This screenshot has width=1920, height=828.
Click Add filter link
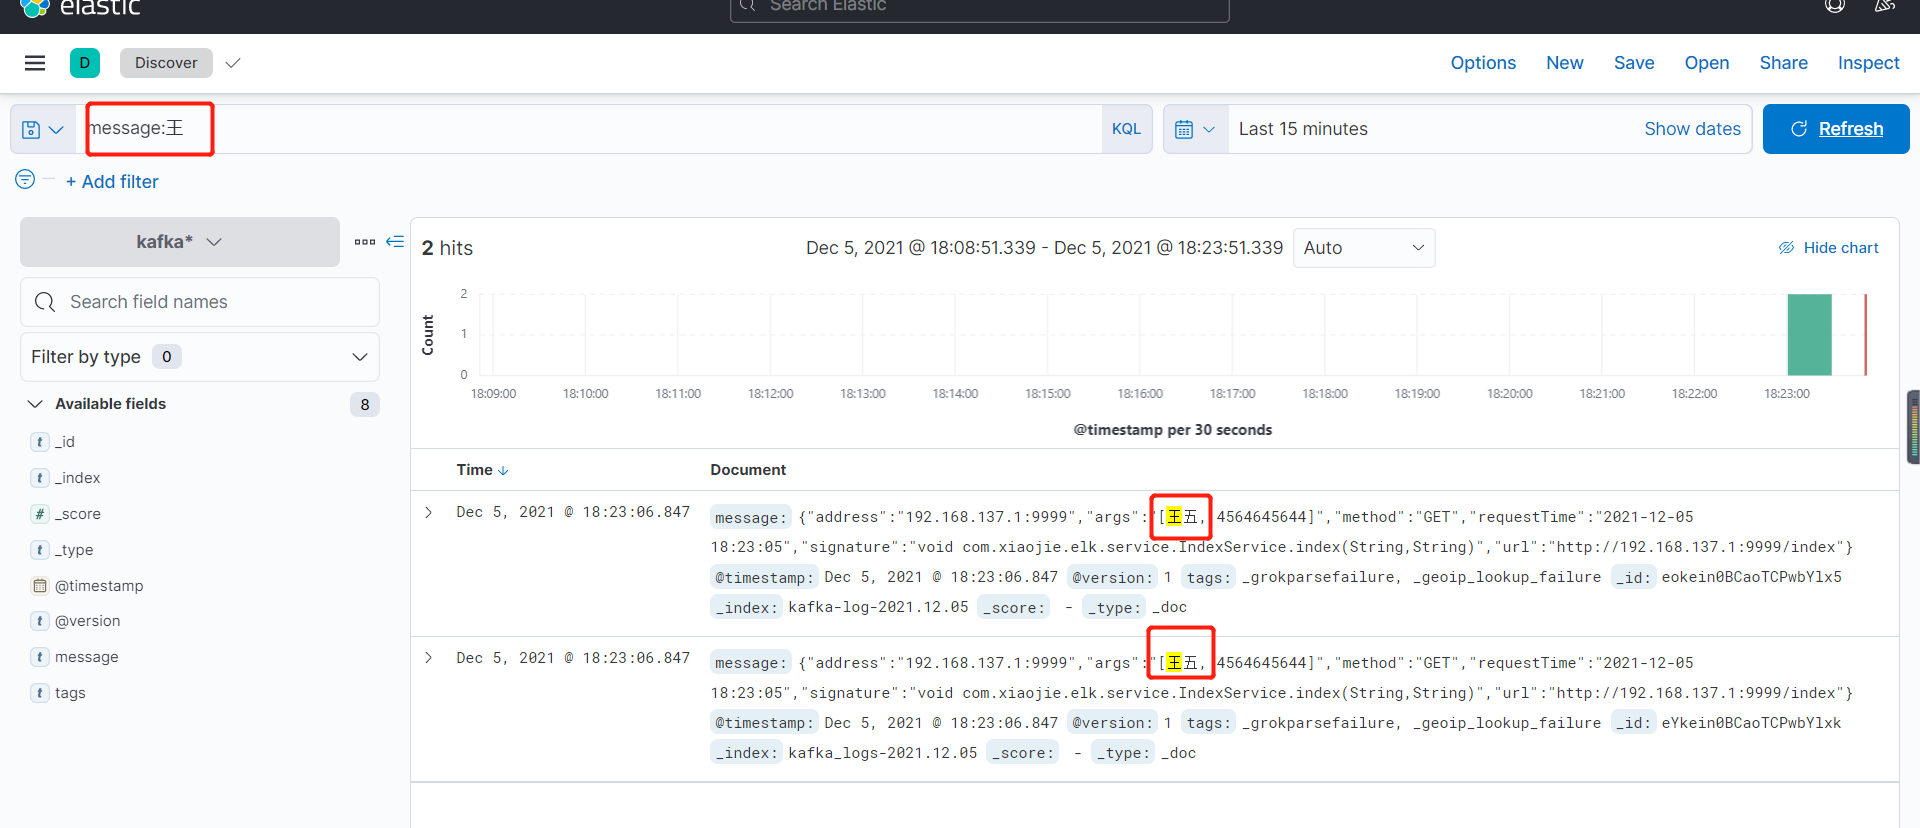click(x=112, y=182)
